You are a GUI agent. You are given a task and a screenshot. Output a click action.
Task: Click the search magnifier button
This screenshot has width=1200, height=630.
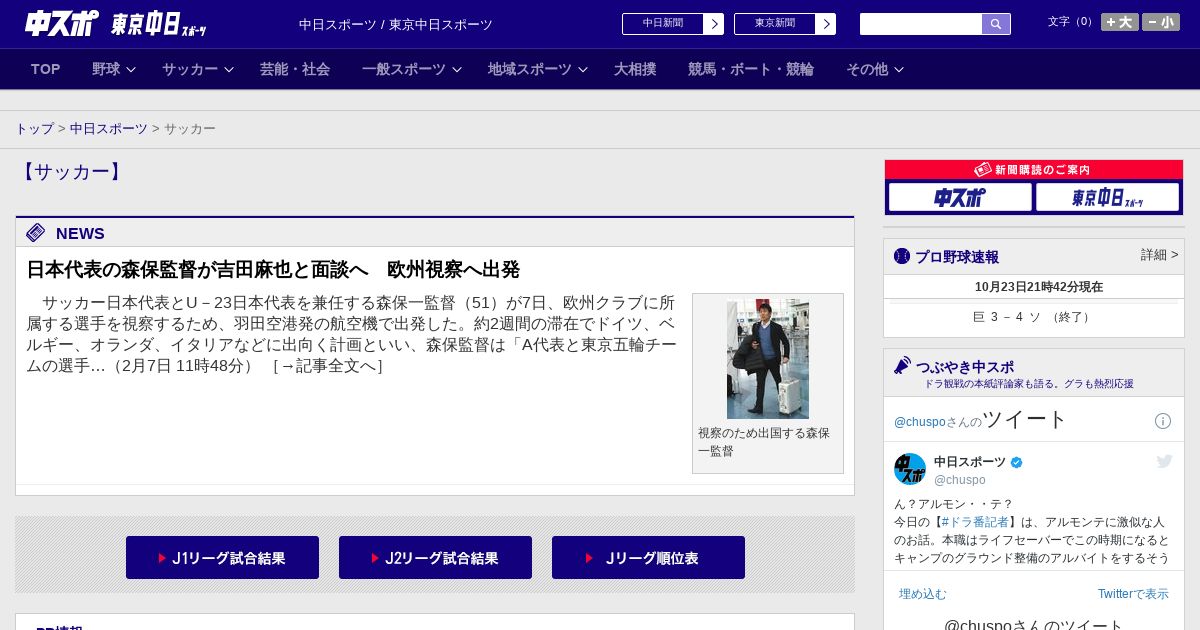(996, 24)
